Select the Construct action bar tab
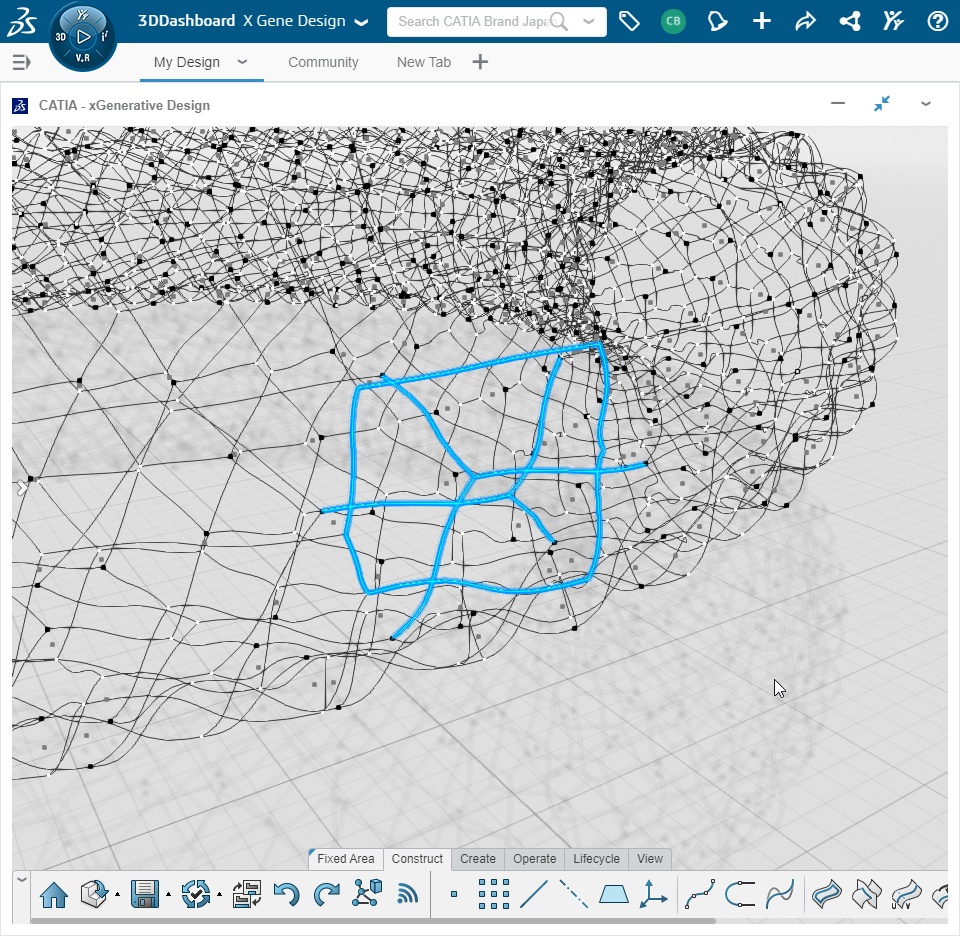 click(417, 859)
